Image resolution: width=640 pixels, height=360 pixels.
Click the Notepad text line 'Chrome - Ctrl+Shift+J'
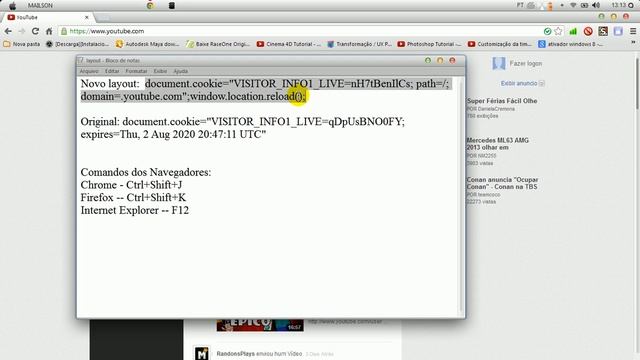131,185
